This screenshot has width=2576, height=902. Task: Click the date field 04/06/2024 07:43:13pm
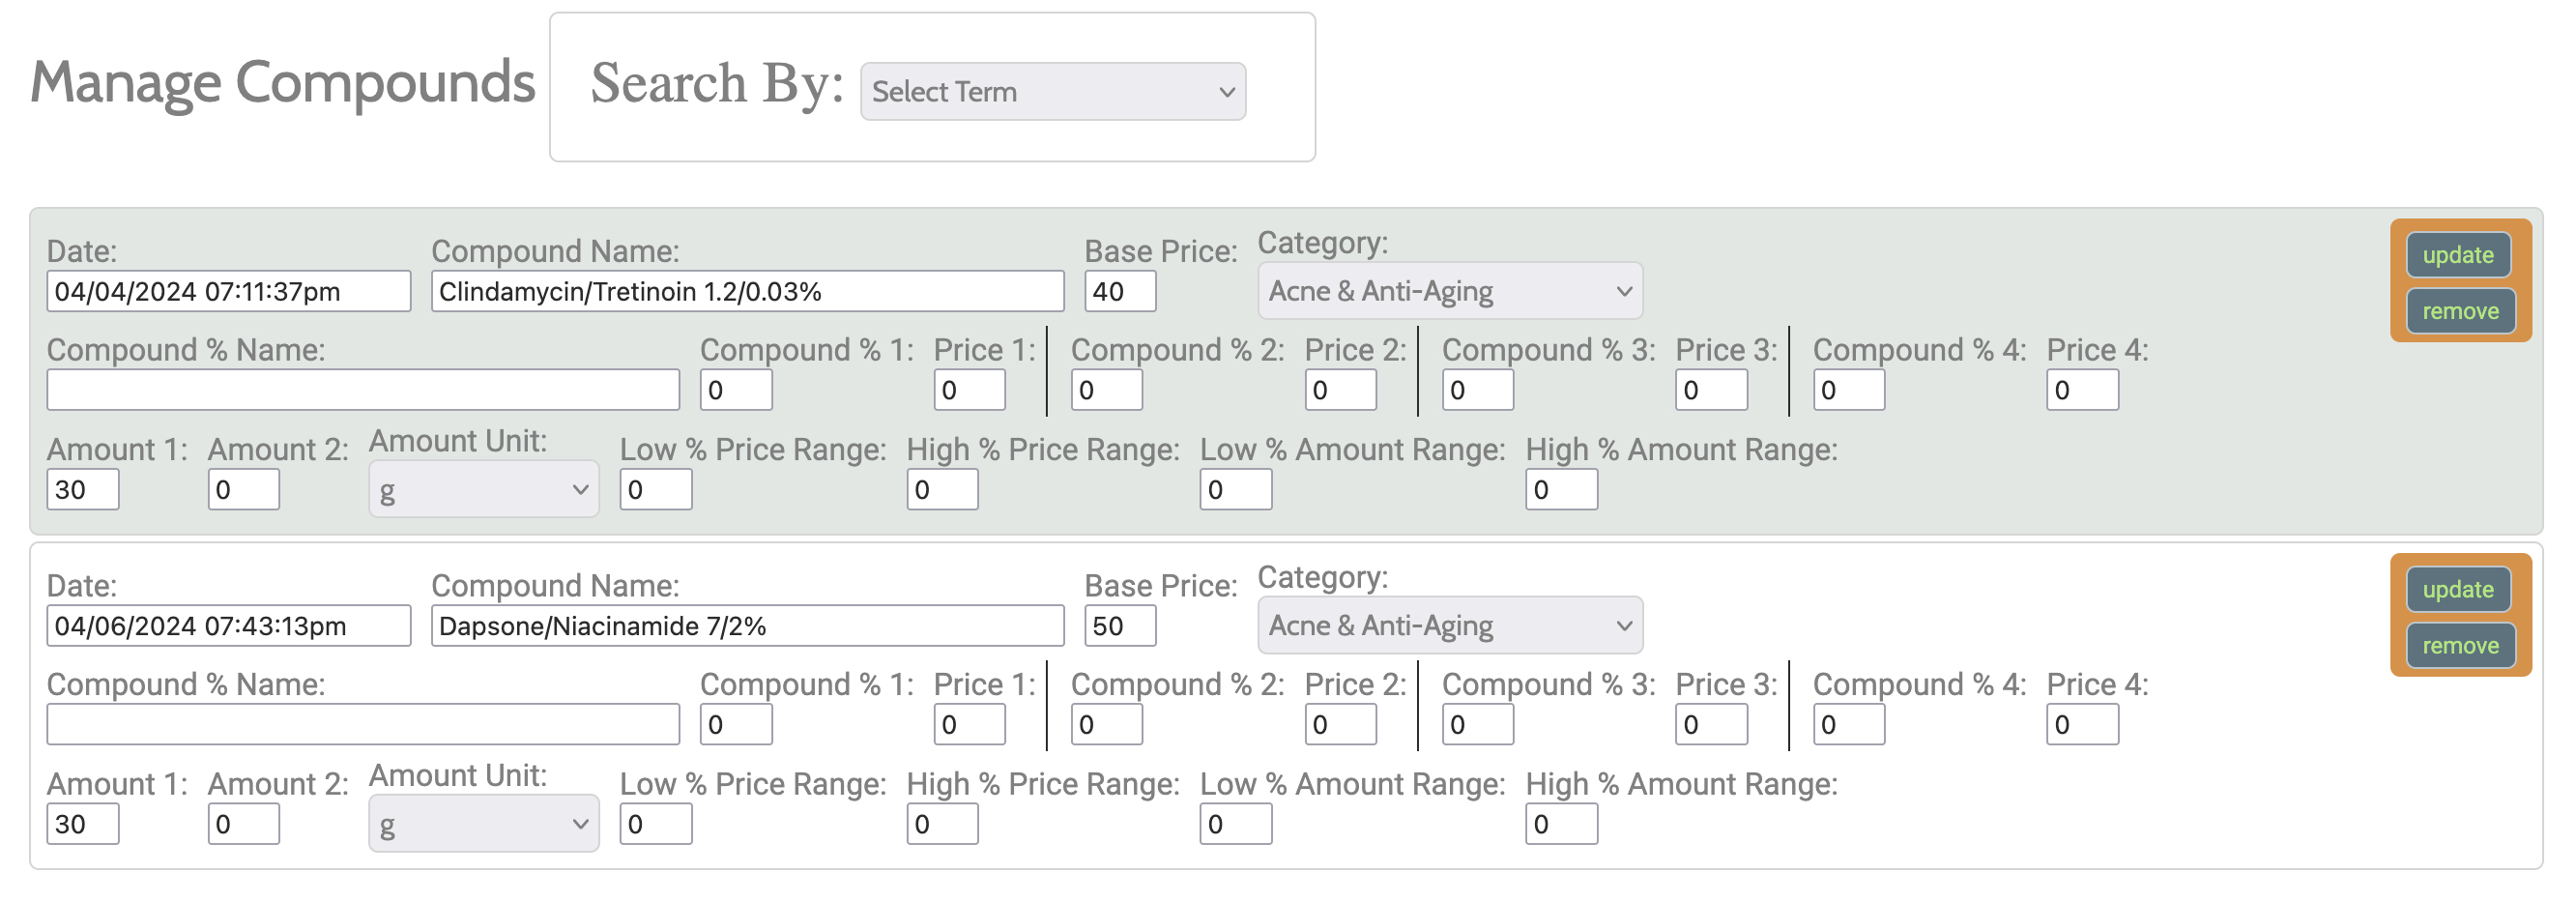pos(228,625)
